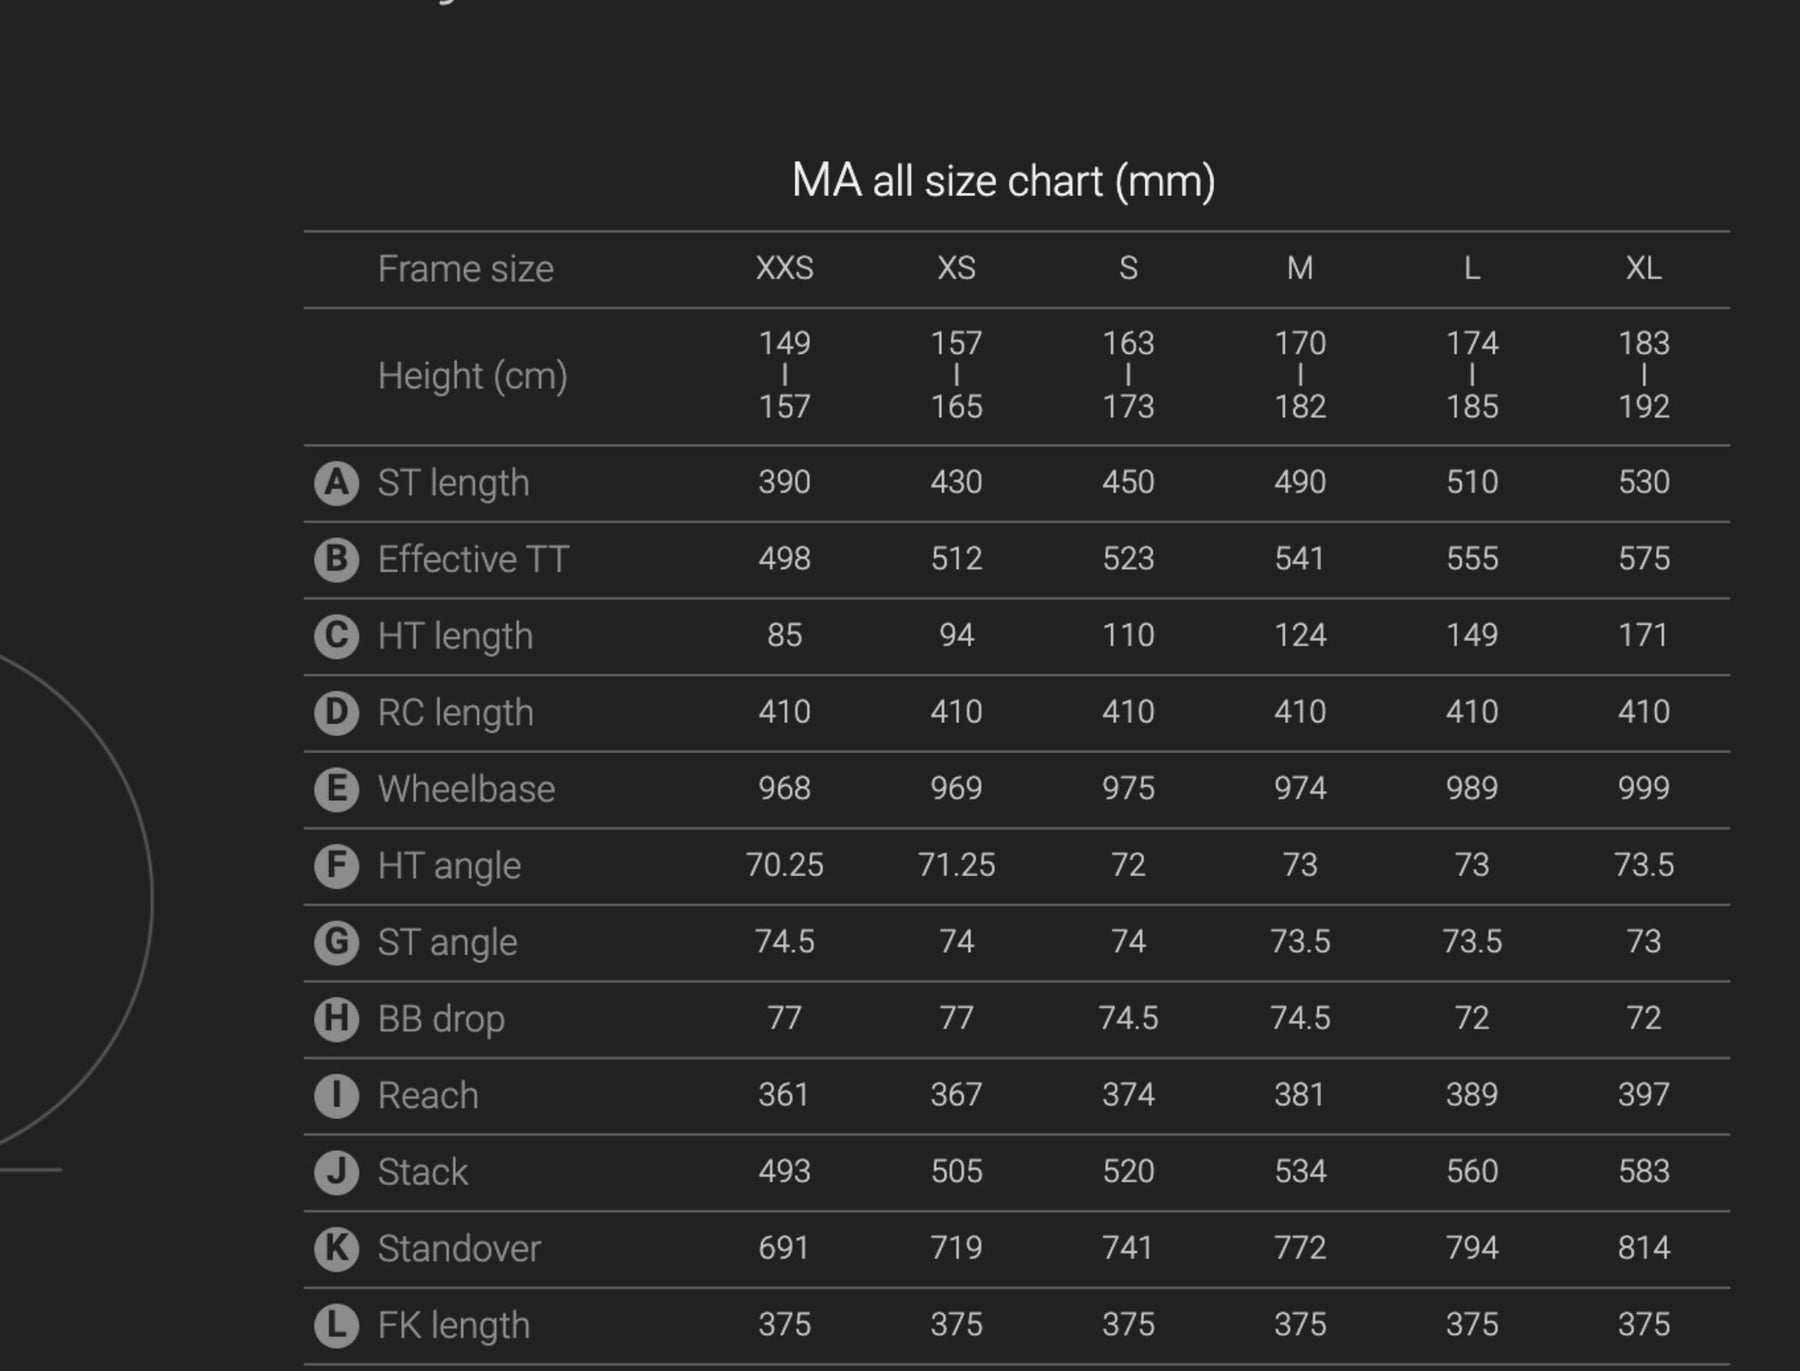Click the M frame size column header
1800x1371 pixels.
click(x=1300, y=268)
